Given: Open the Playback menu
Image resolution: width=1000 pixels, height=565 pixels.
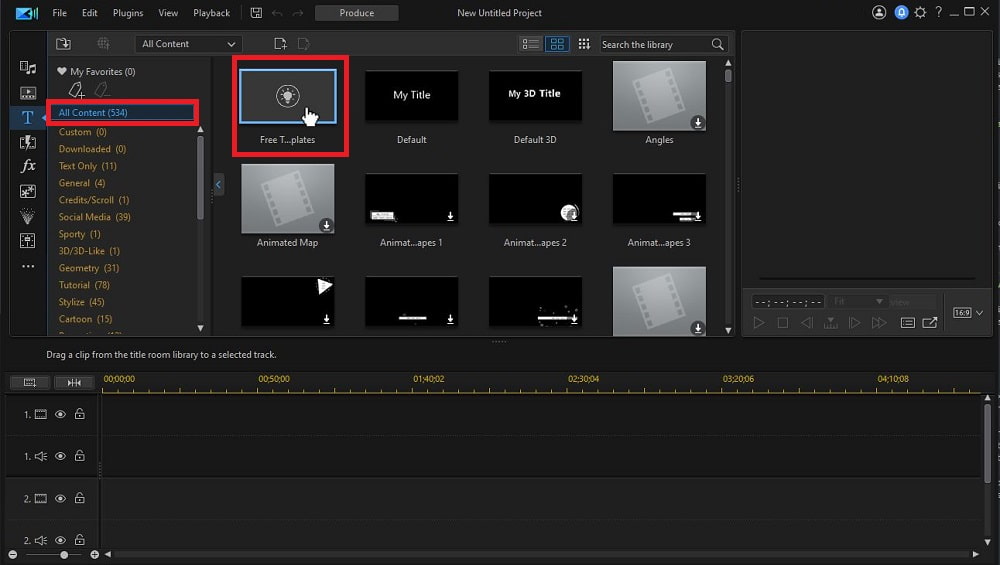Looking at the screenshot, I should [x=211, y=13].
